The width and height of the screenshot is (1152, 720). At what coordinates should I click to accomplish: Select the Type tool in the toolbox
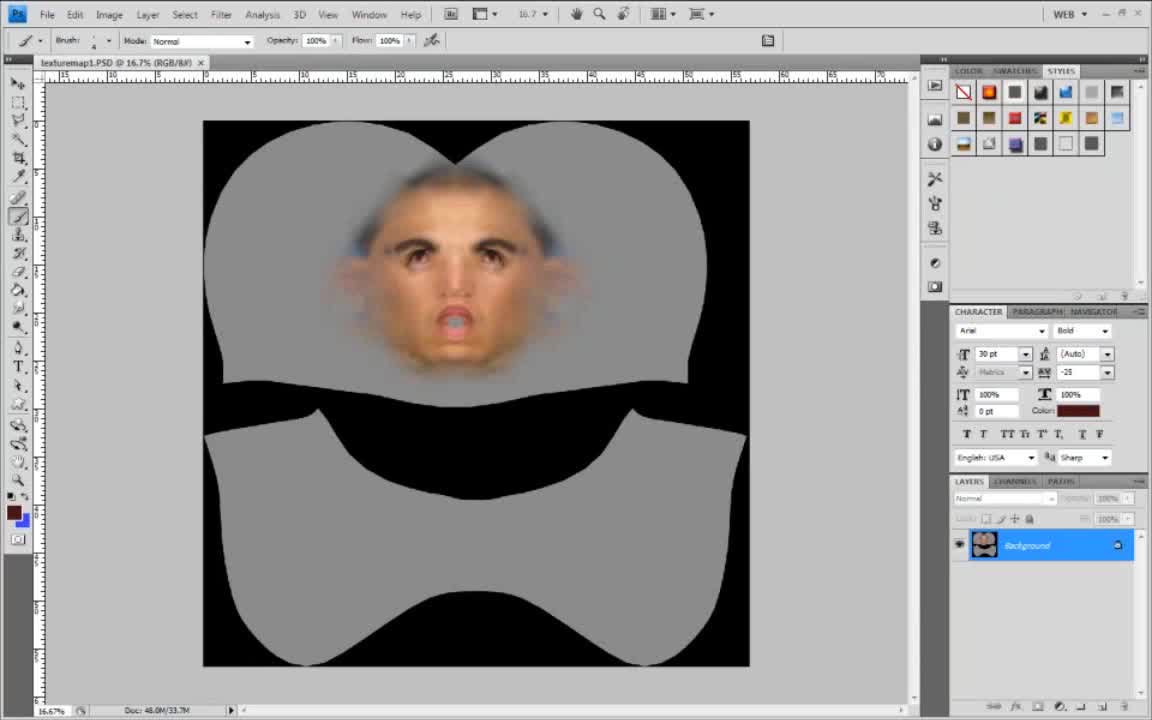tap(18, 367)
